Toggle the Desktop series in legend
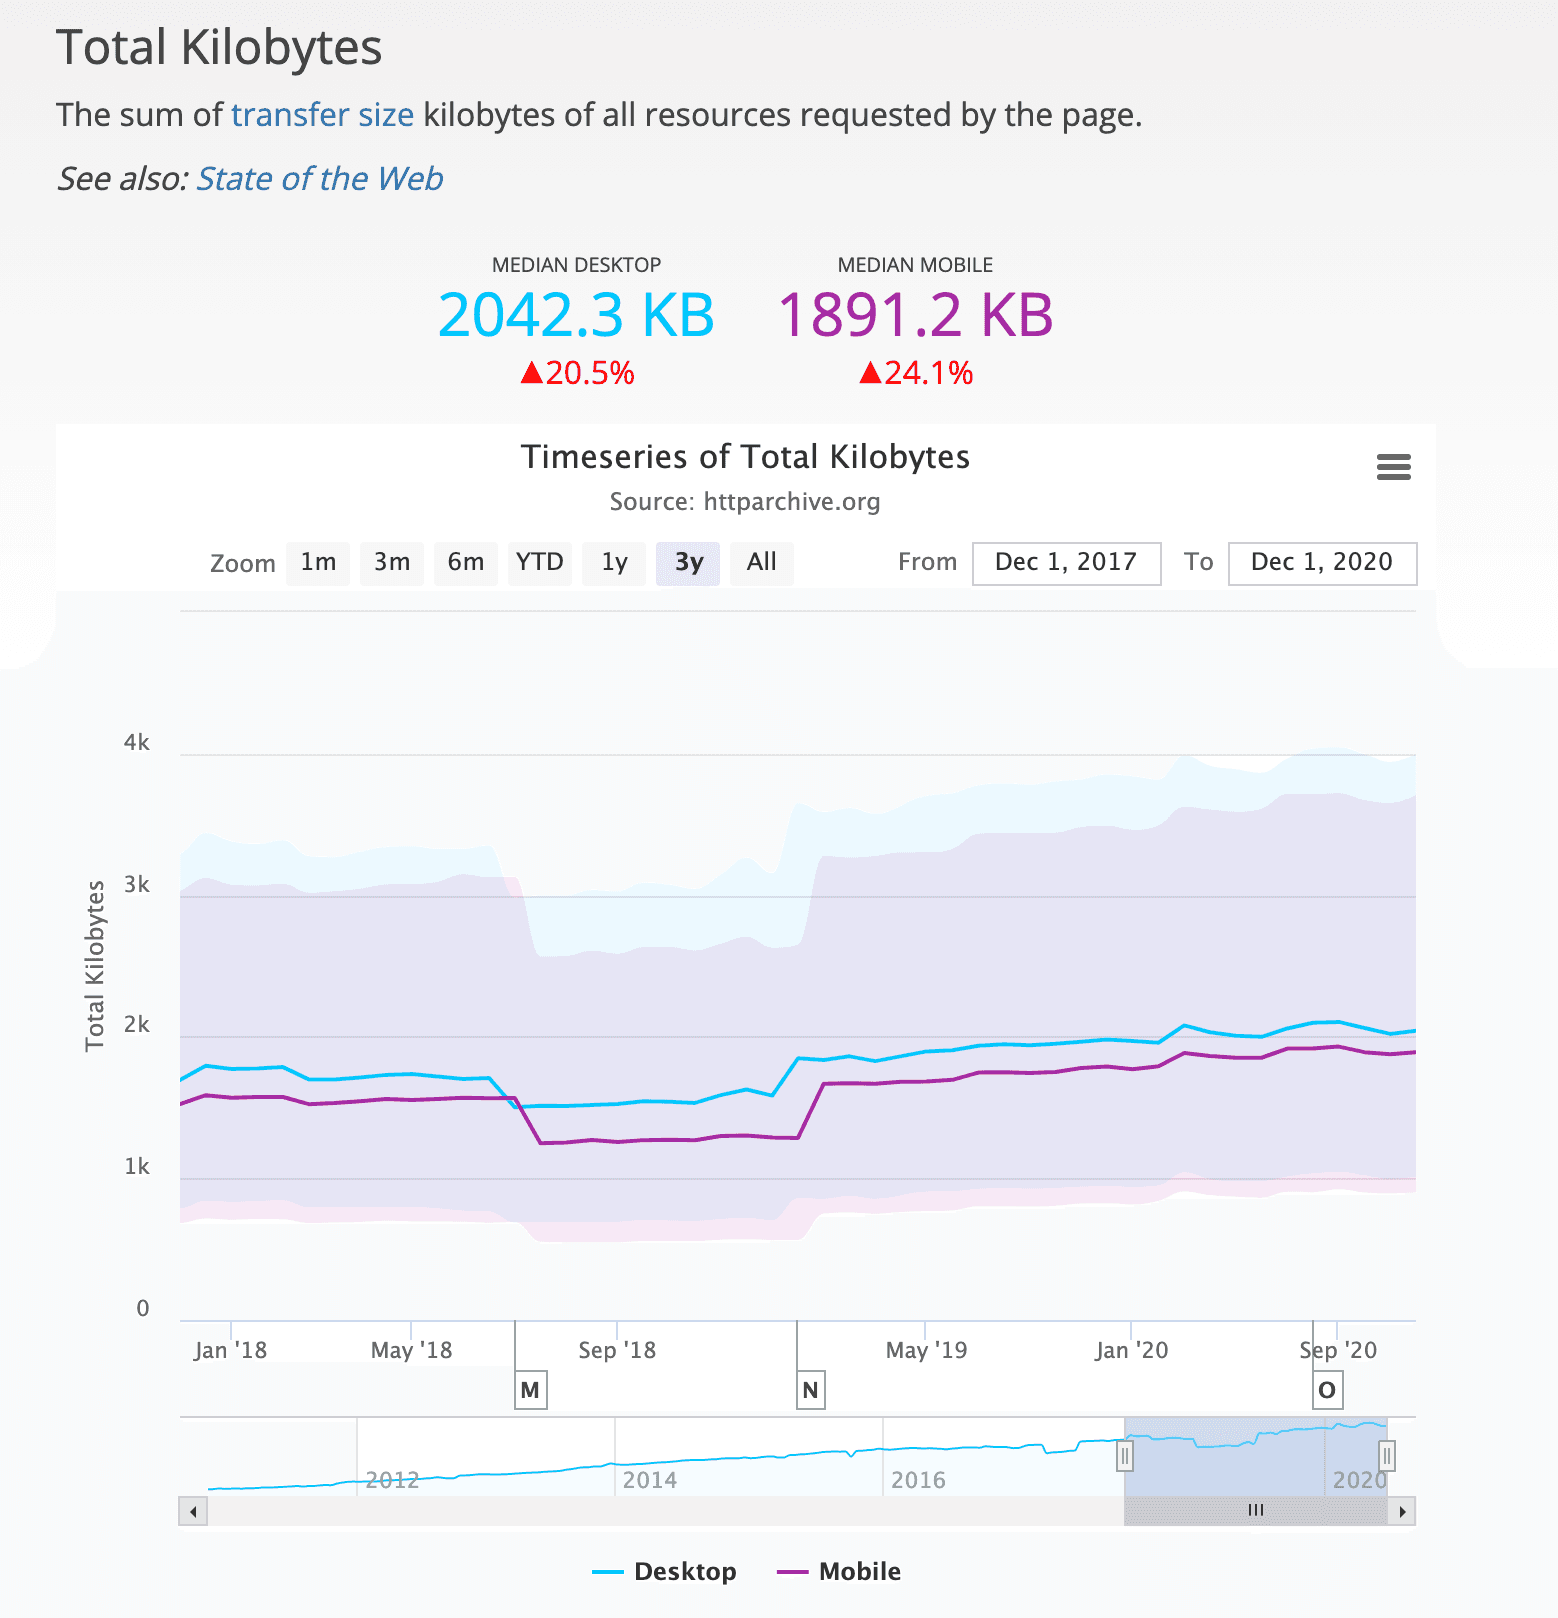The width and height of the screenshot is (1558, 1618). 665,1572
